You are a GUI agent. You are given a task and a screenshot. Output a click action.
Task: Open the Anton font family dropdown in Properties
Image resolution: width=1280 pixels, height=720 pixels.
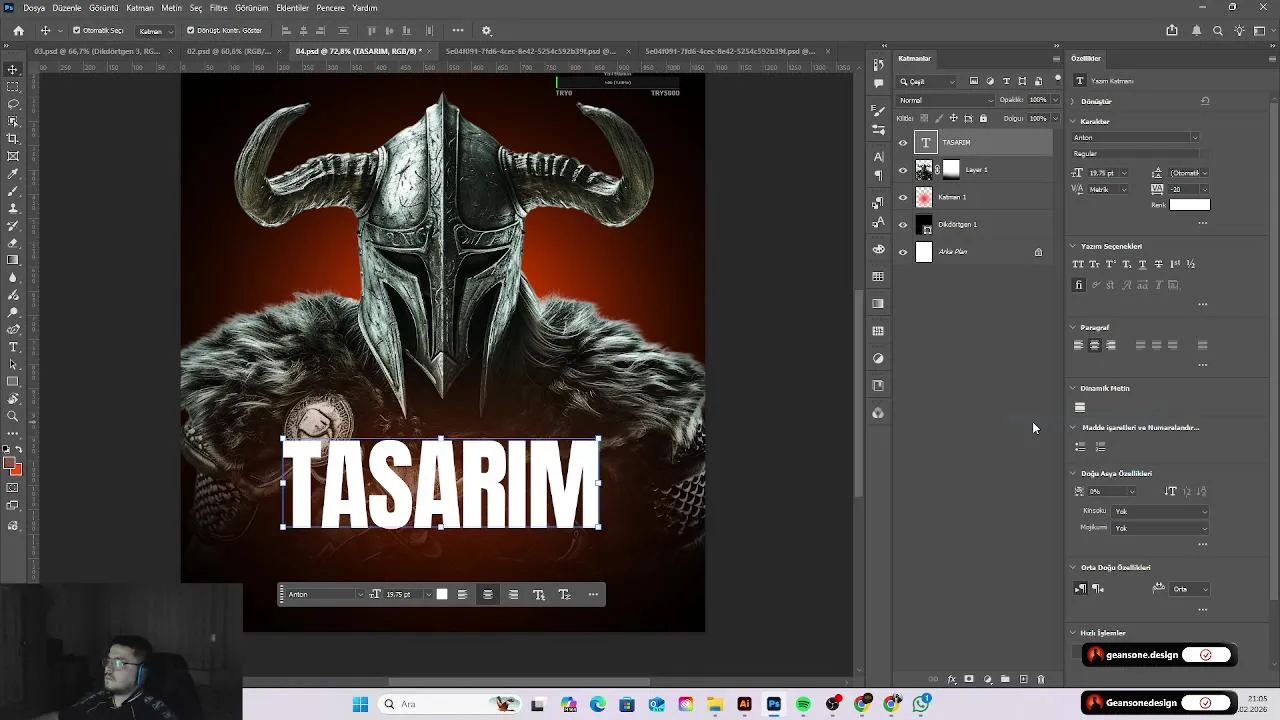point(1136,138)
